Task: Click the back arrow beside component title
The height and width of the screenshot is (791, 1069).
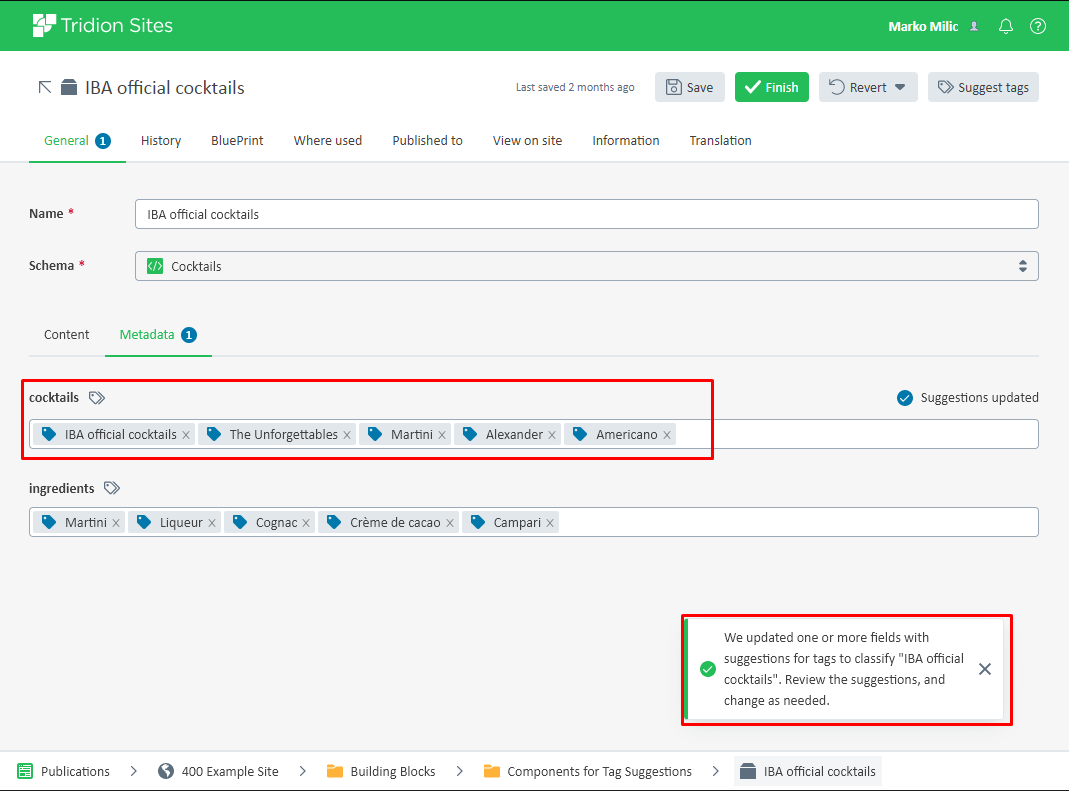Action: coord(44,88)
